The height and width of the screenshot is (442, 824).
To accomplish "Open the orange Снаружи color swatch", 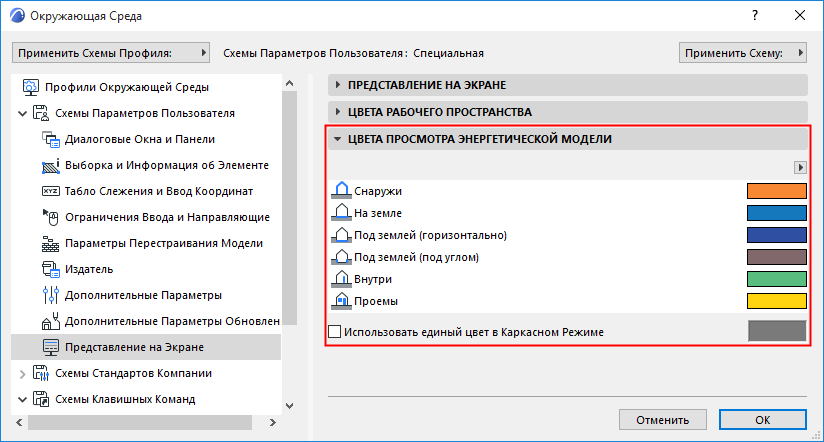I will click(x=777, y=191).
